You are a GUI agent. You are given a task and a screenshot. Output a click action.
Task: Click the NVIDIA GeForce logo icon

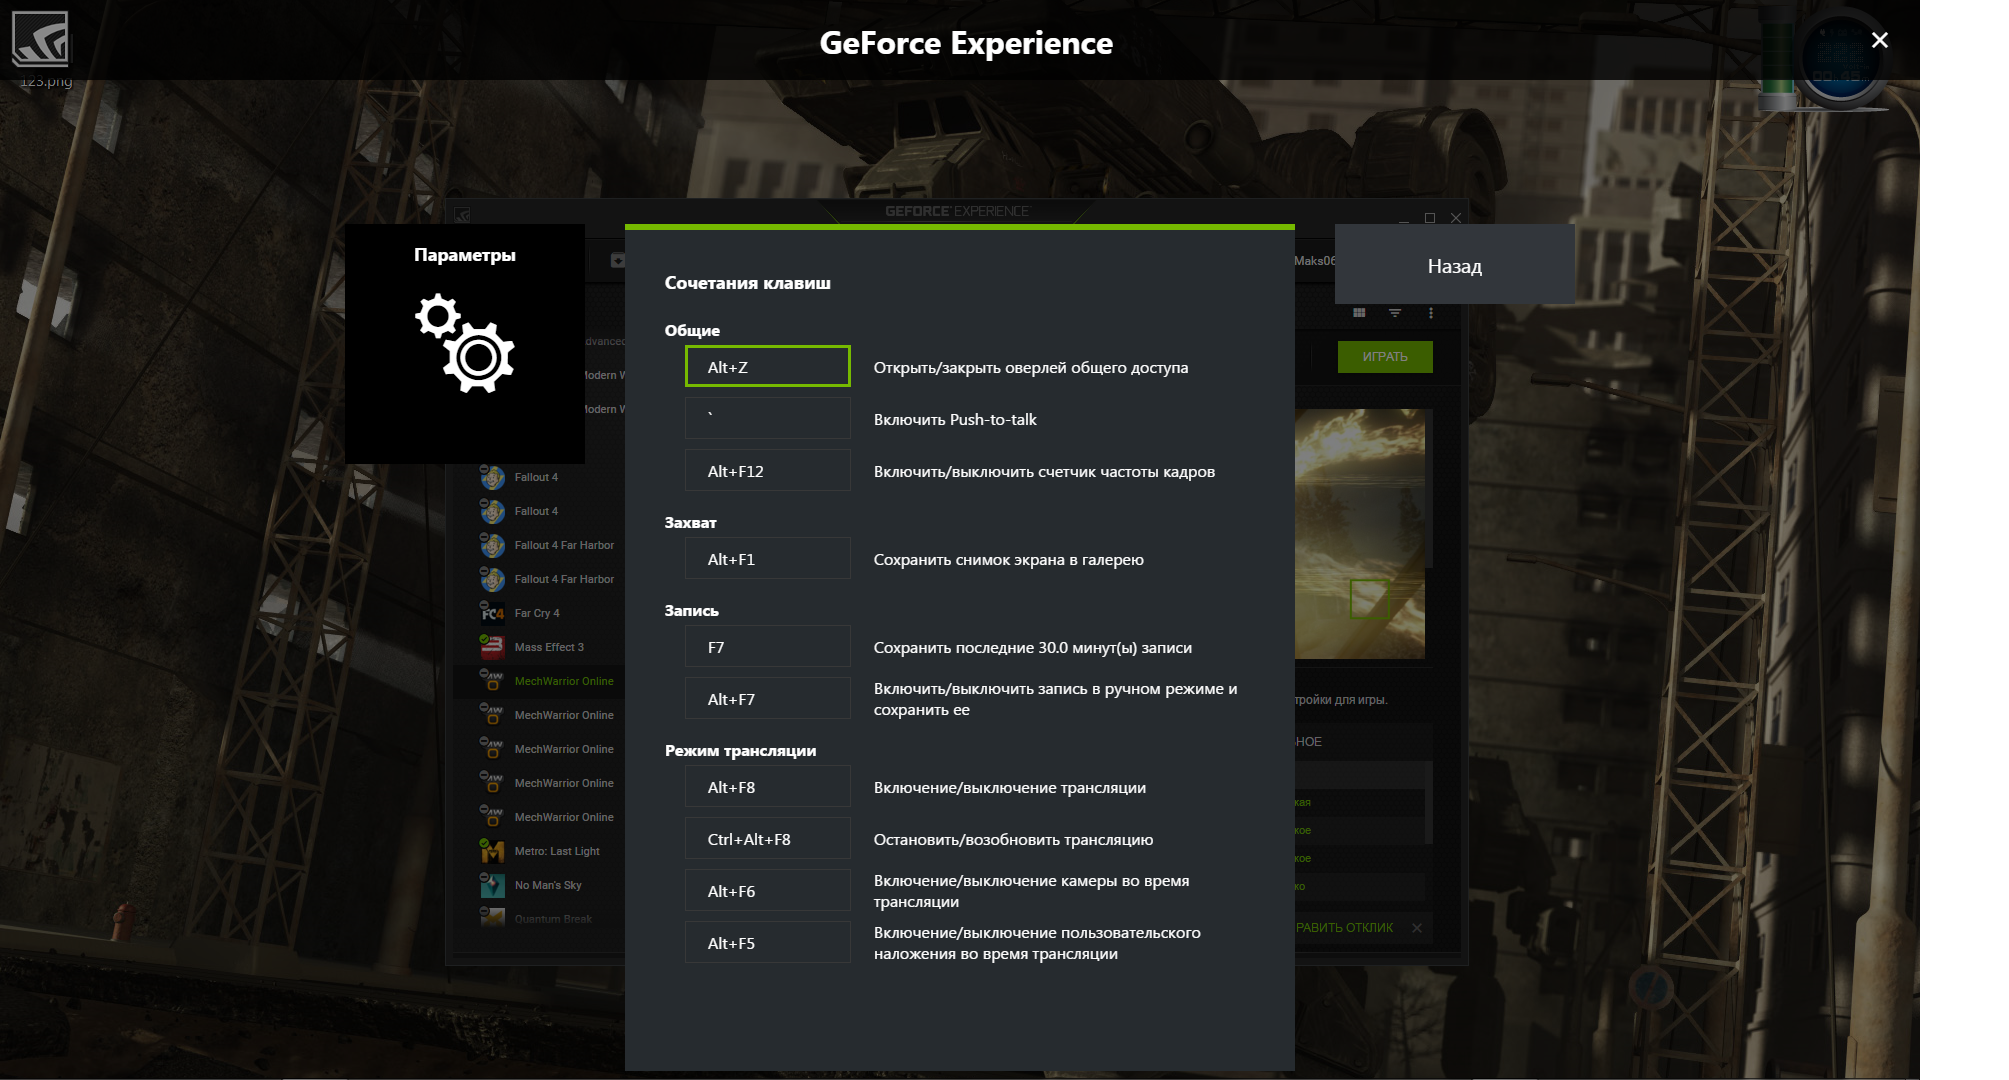(x=40, y=39)
